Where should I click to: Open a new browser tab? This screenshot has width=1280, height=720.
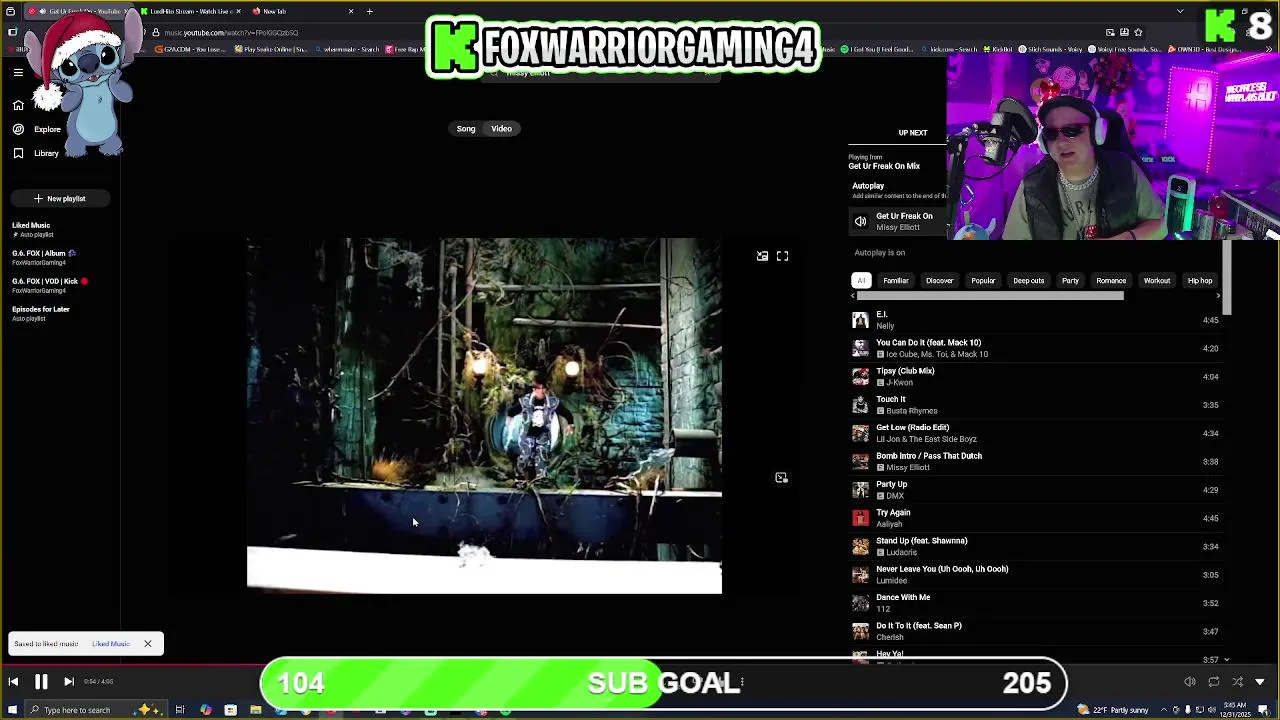point(369,11)
